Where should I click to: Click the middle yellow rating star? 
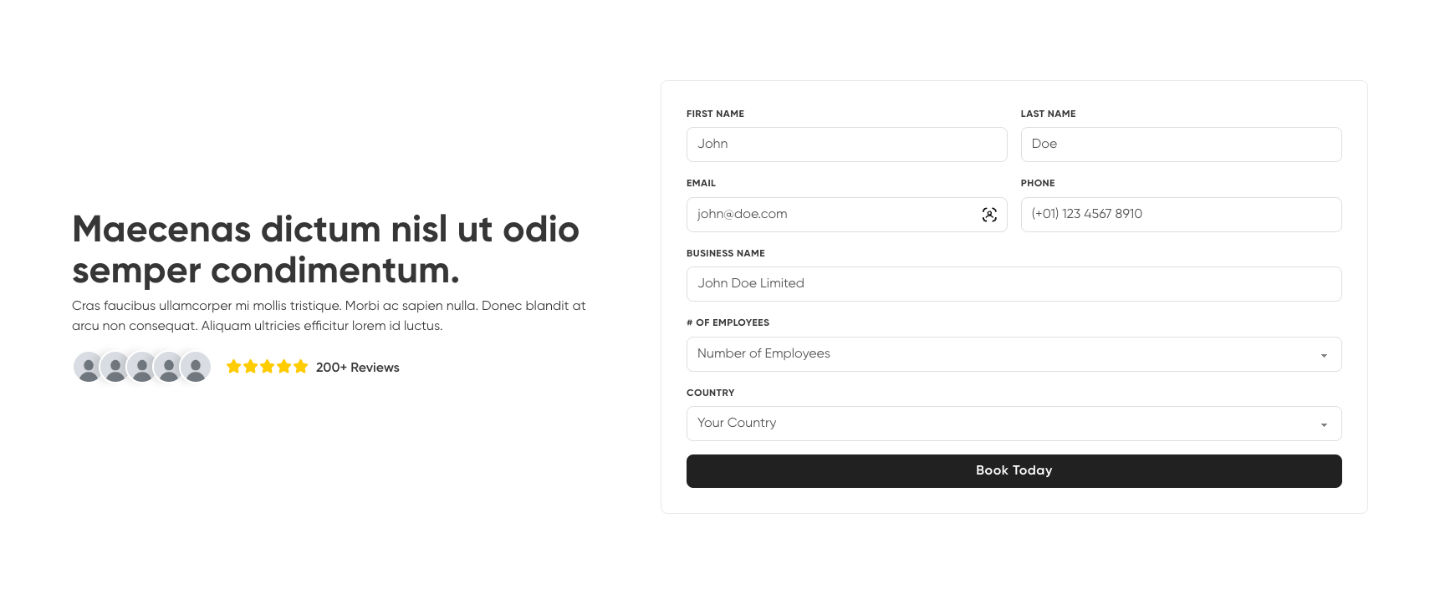coord(268,367)
